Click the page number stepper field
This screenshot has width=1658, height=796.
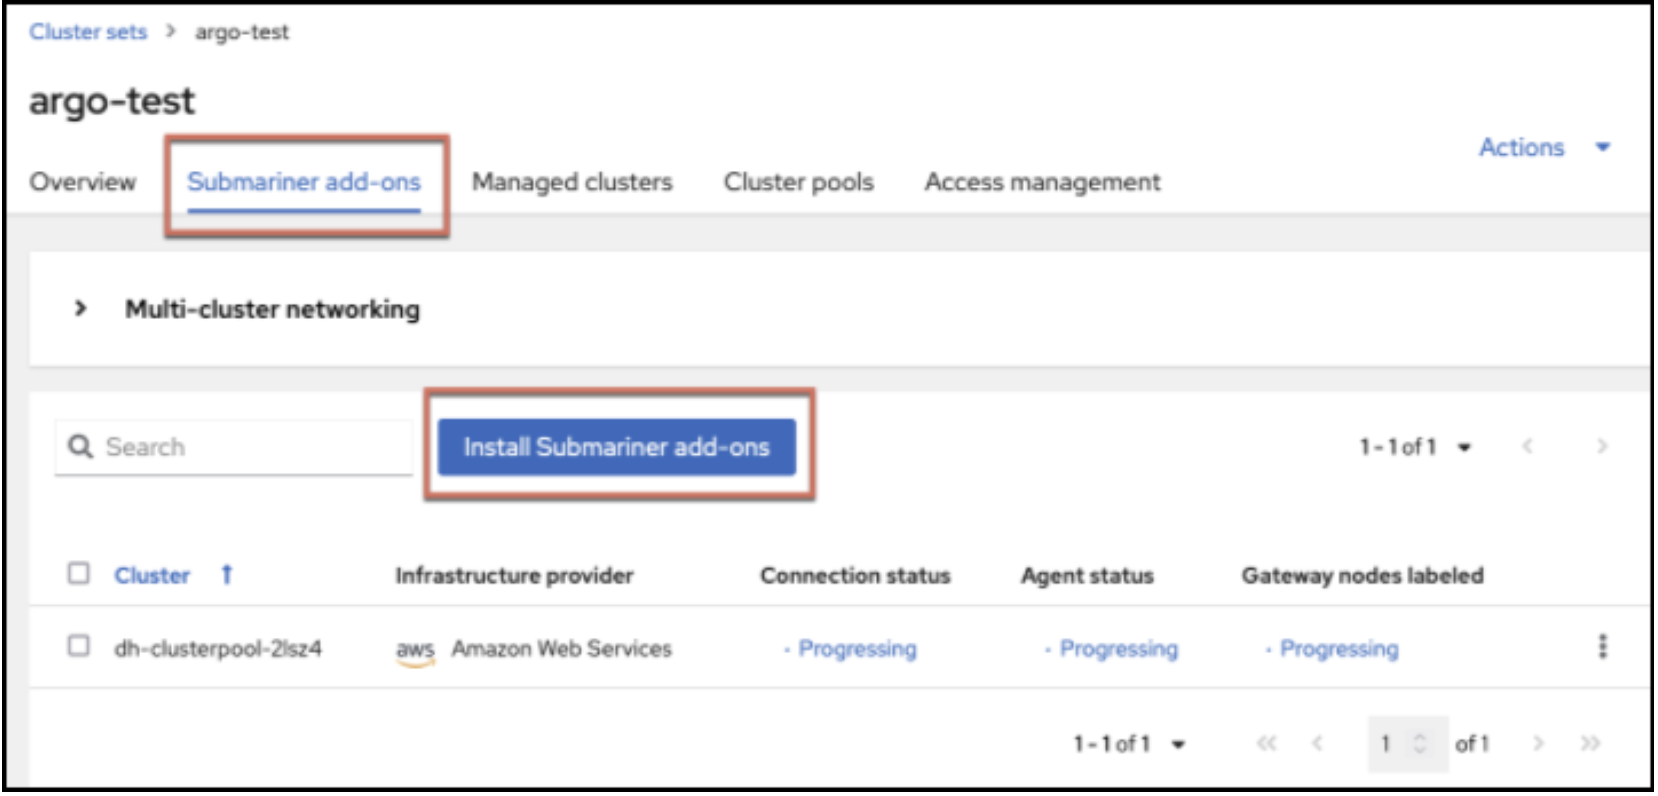click(1396, 744)
